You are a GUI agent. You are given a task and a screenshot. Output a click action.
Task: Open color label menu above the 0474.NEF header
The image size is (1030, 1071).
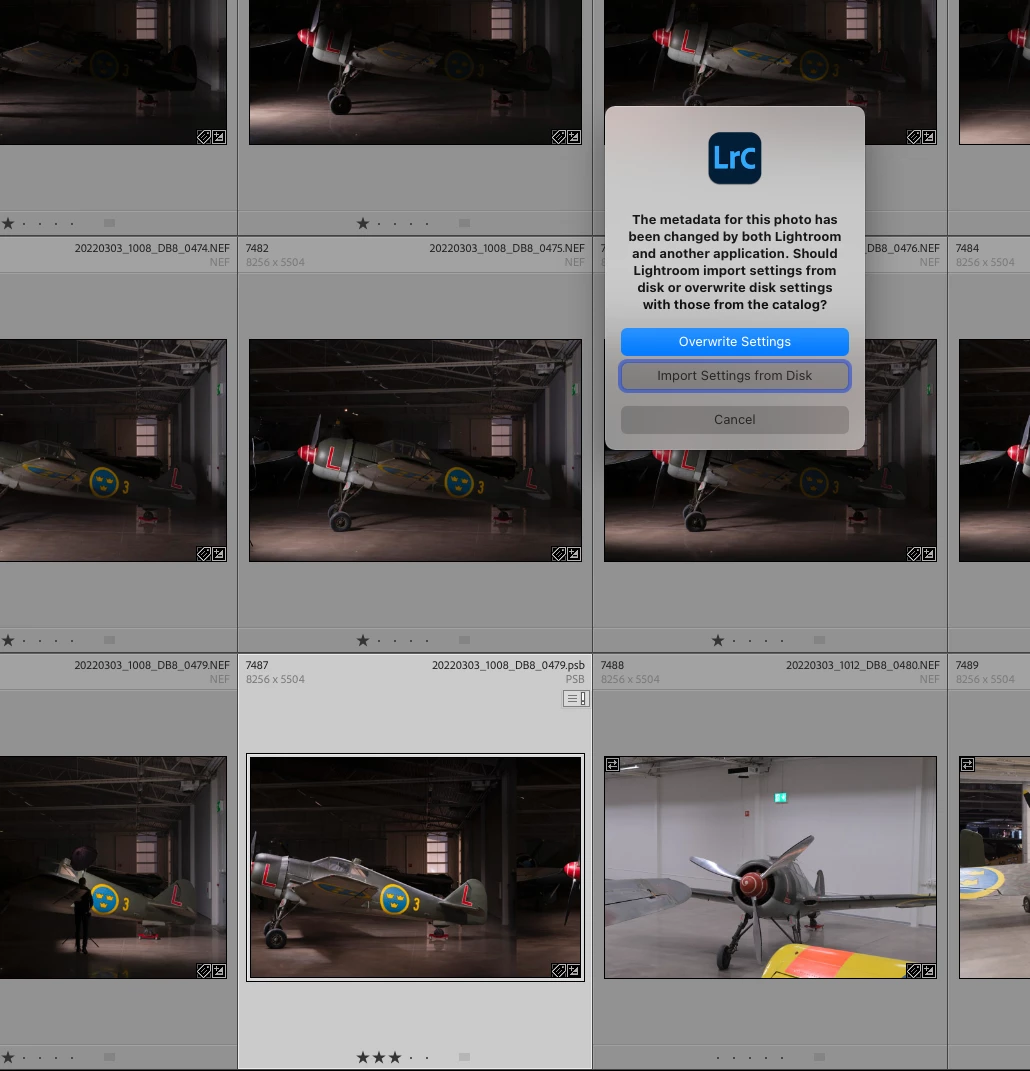click(x=109, y=223)
